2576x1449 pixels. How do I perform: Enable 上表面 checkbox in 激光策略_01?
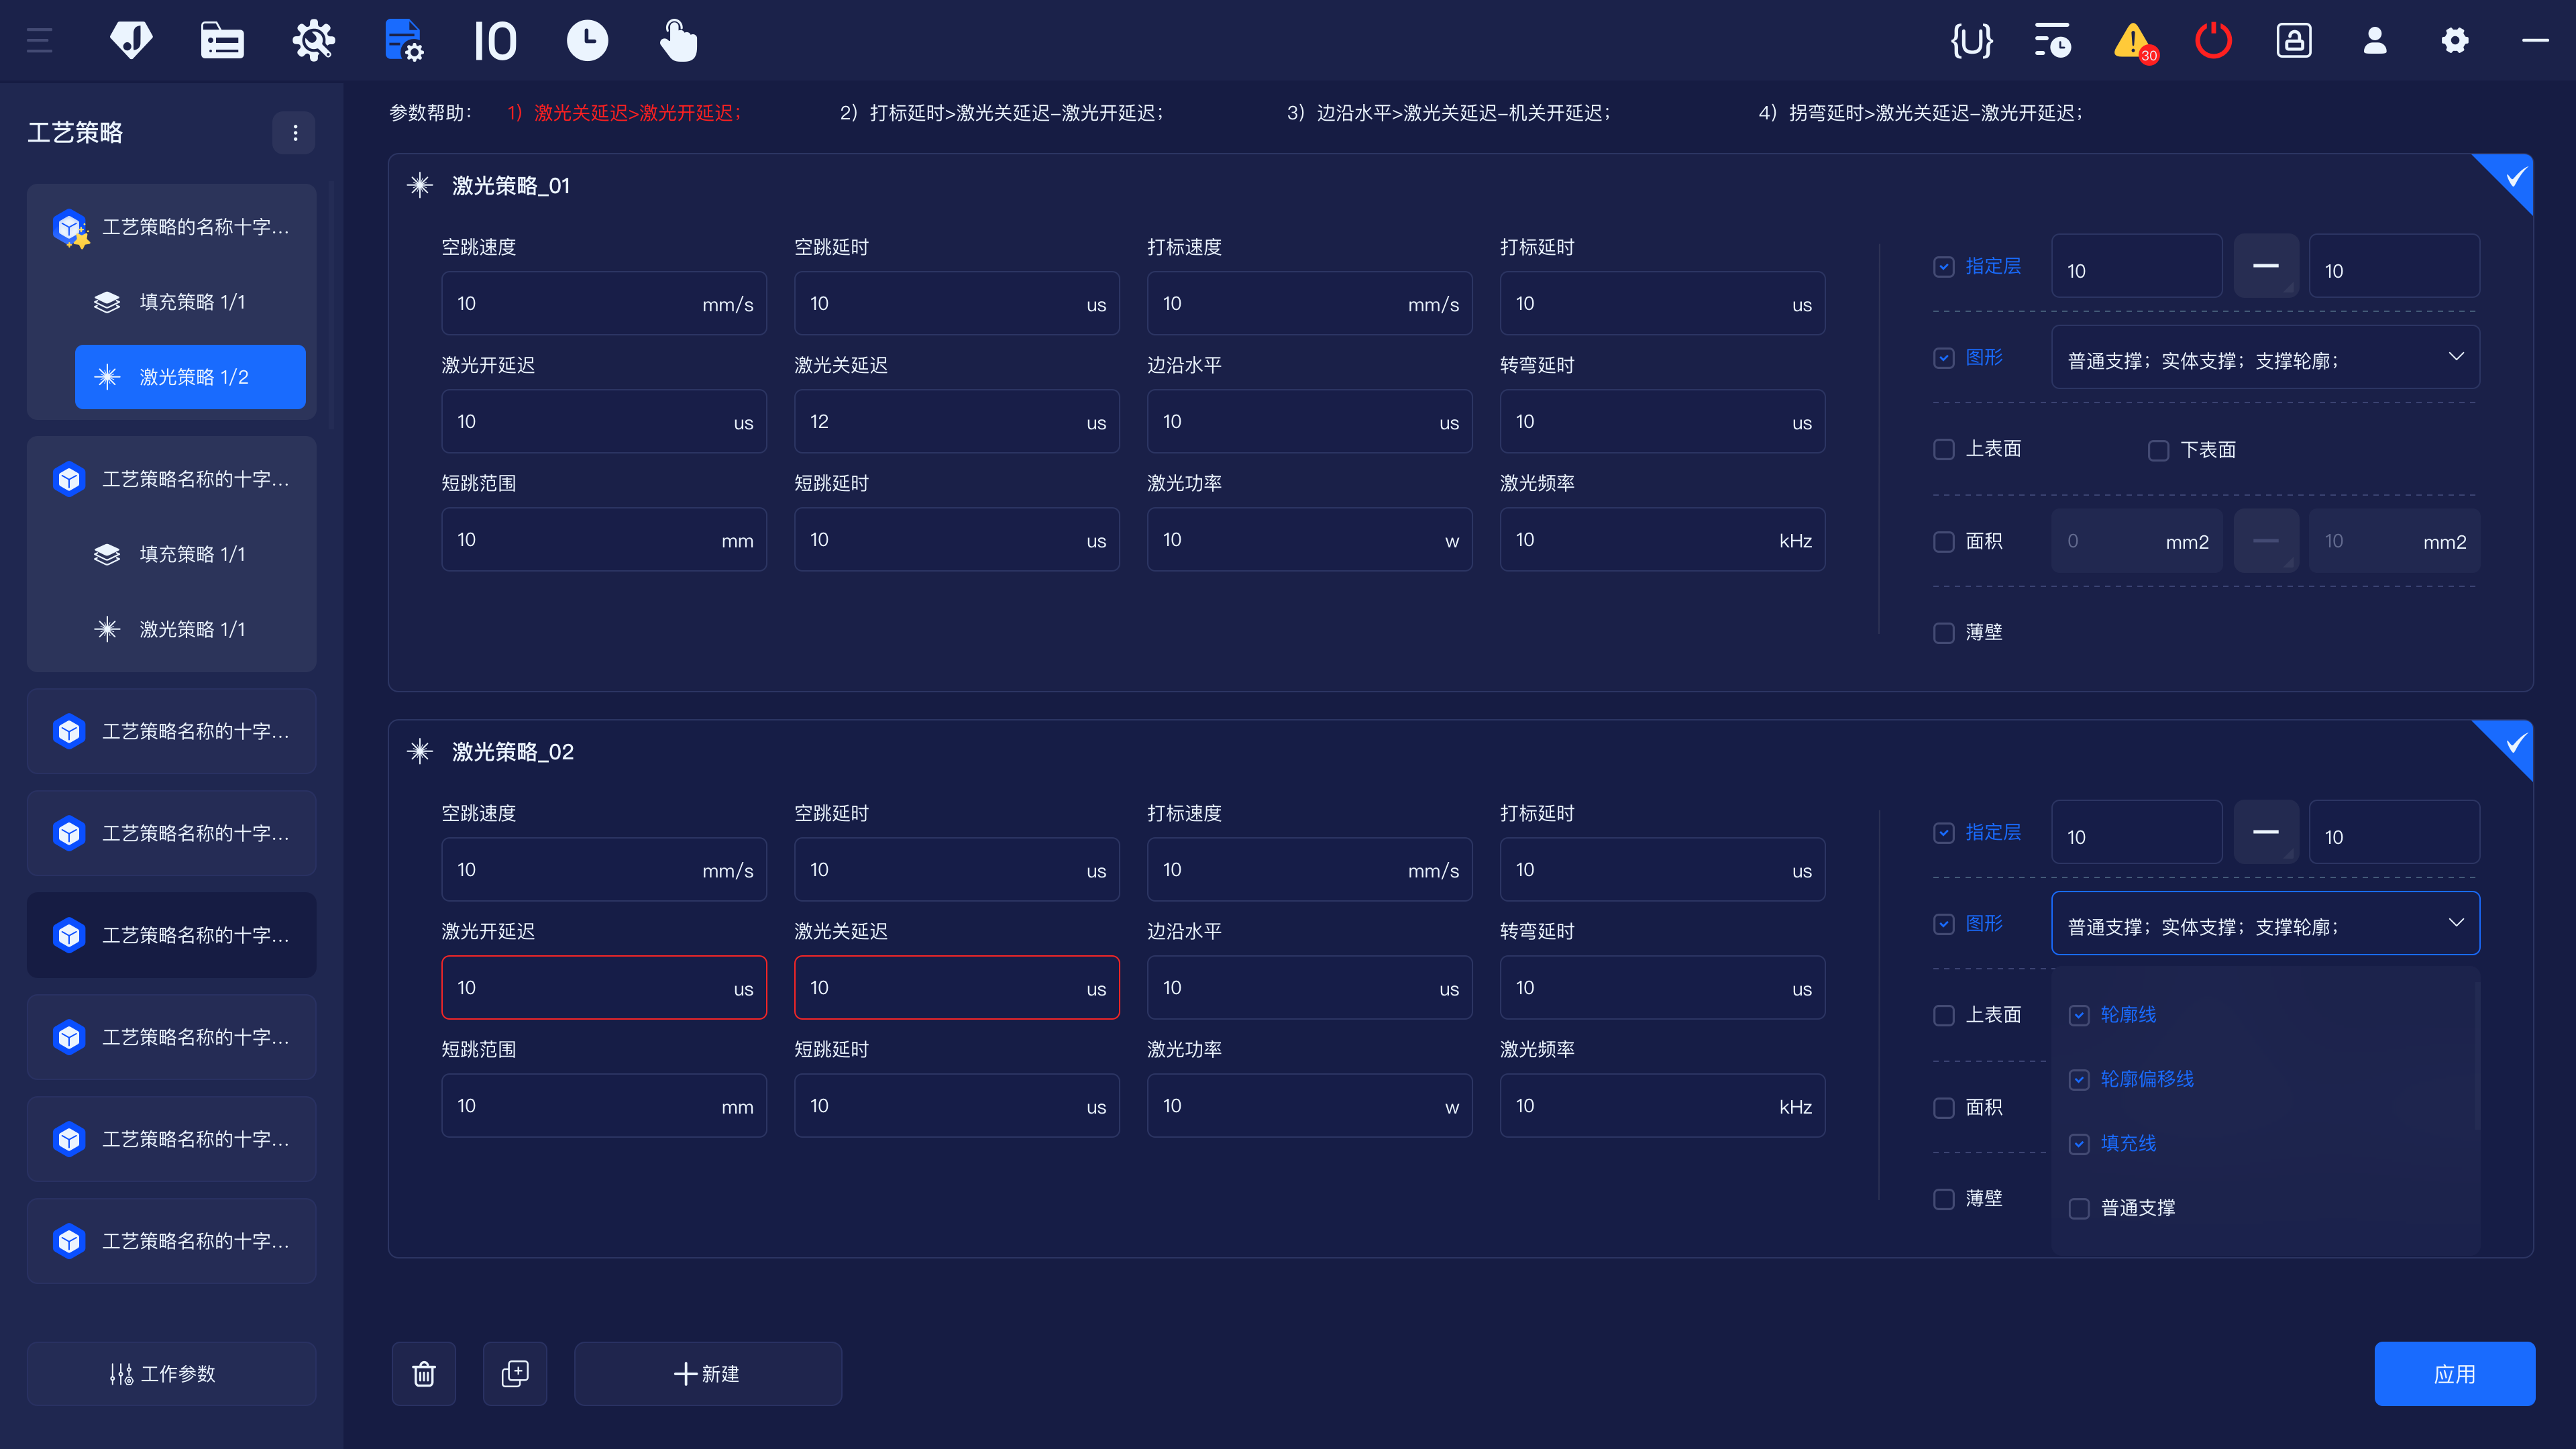tap(1944, 450)
